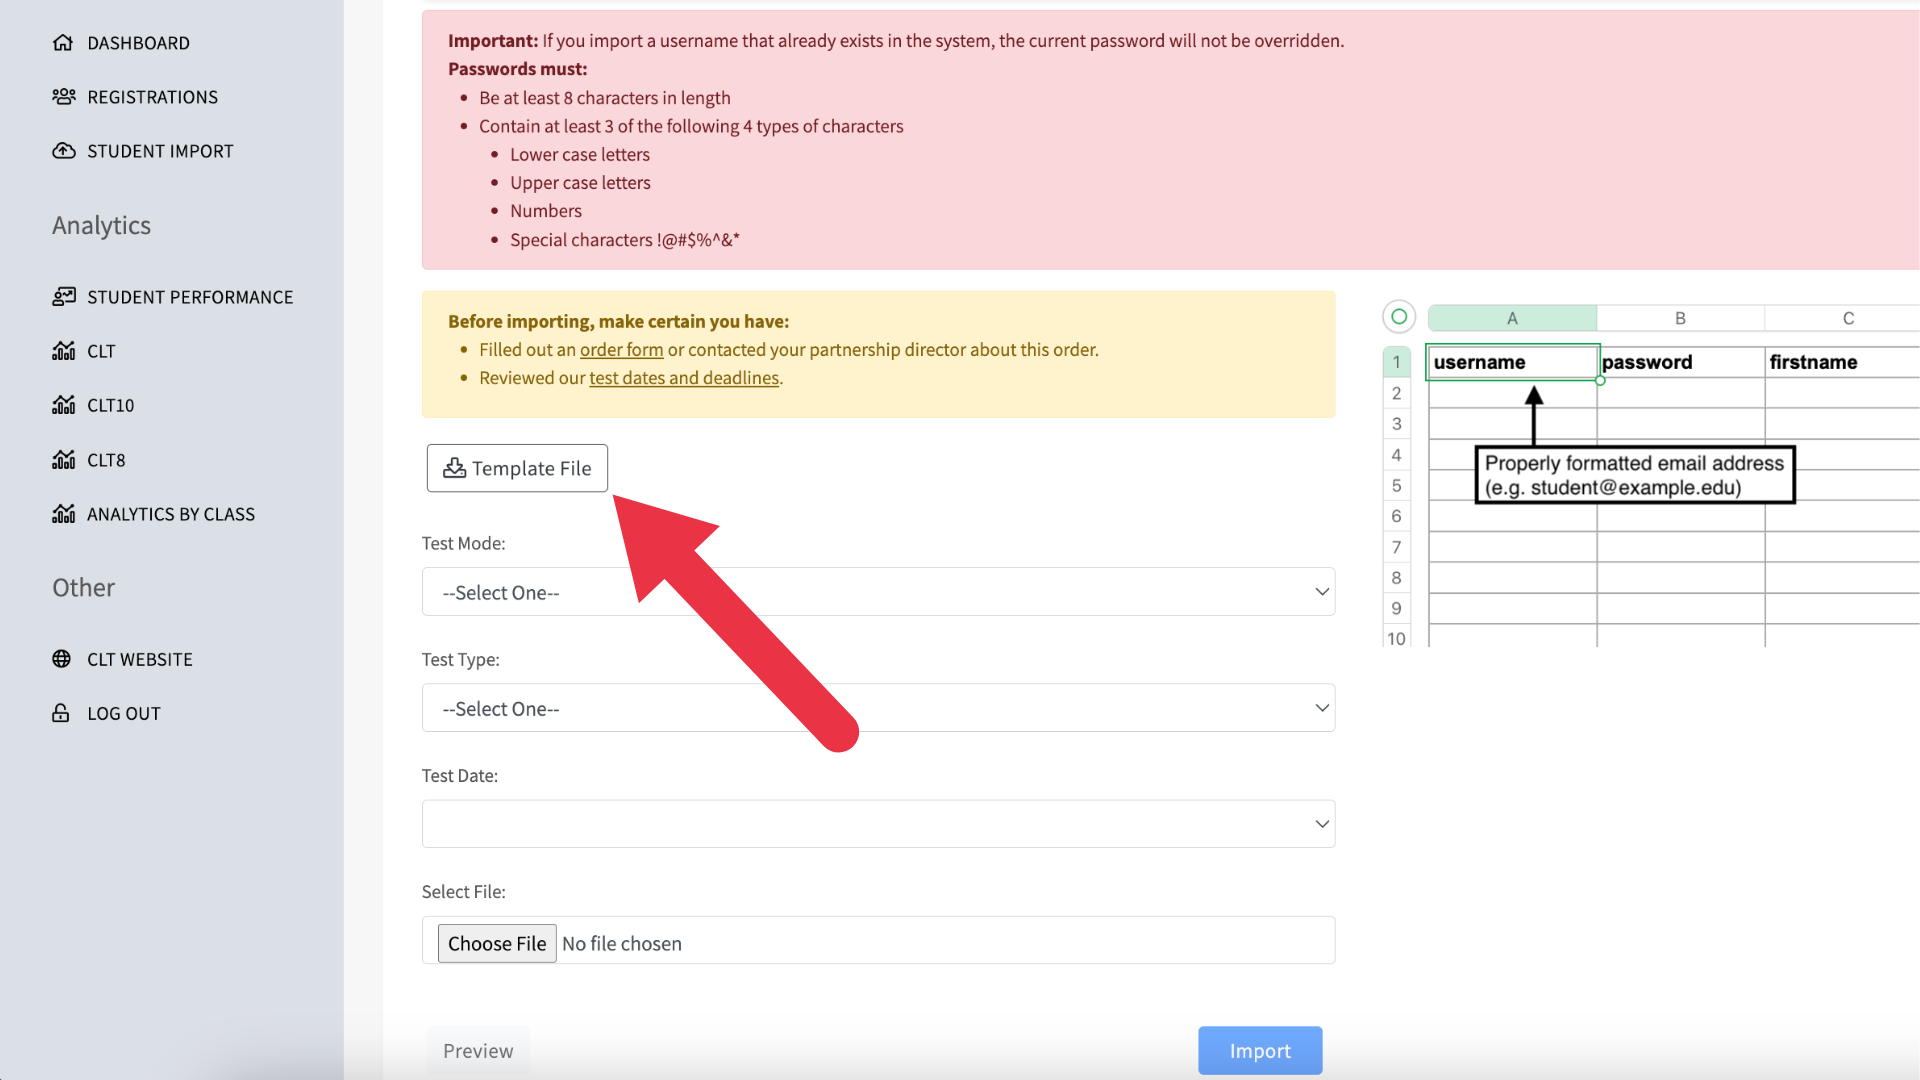Viewport: 1920px width, 1080px height.
Task: Expand the Test Type select box
Action: (x=878, y=708)
